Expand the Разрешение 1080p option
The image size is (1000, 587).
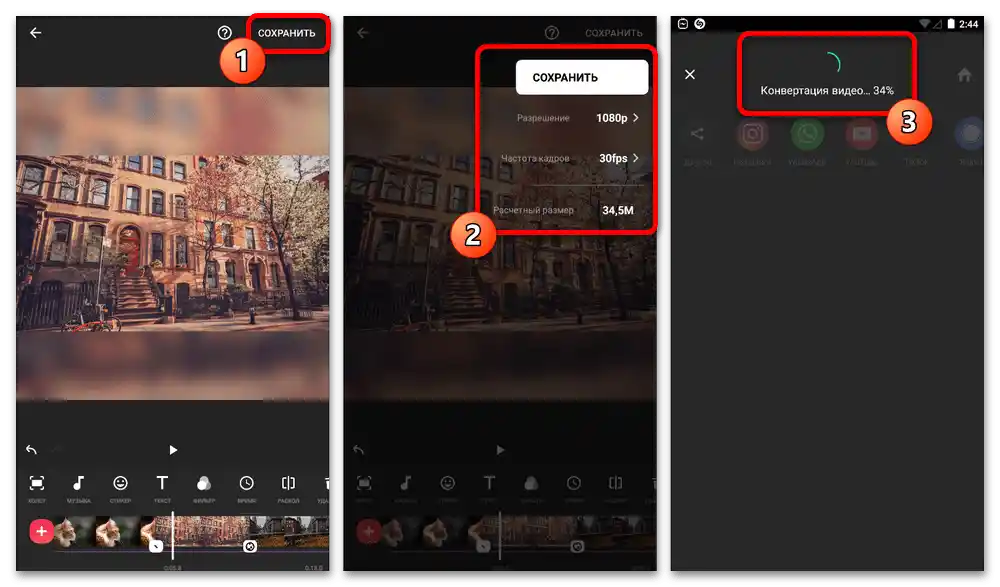pos(577,118)
